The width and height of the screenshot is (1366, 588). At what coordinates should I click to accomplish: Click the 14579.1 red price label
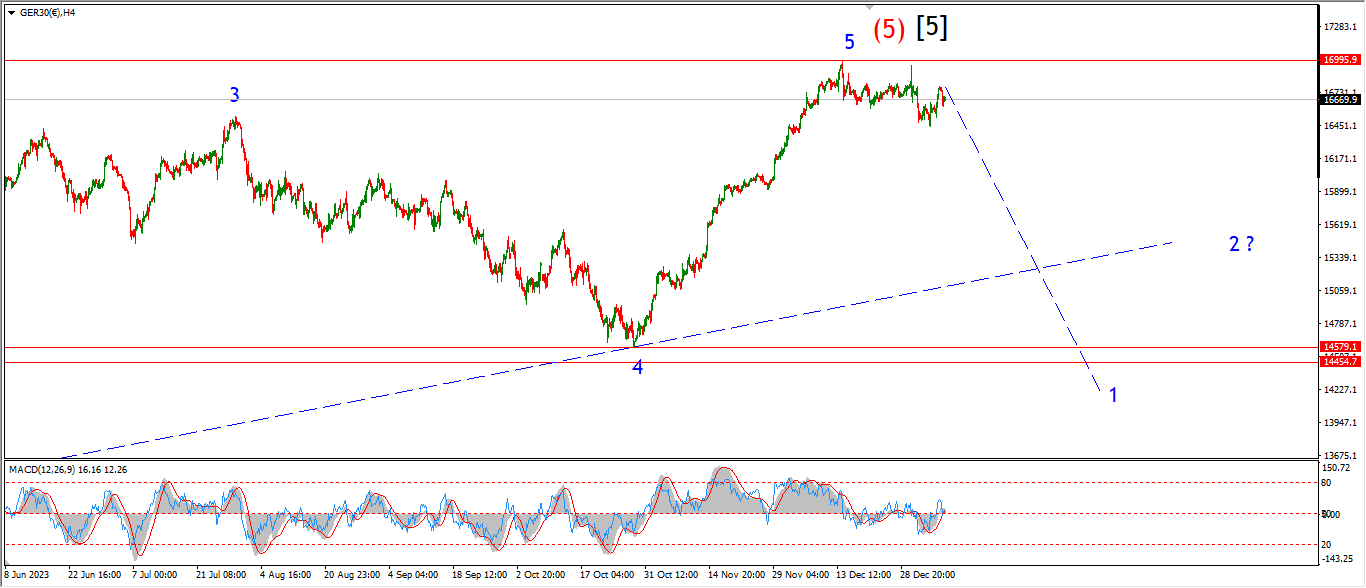(1340, 347)
